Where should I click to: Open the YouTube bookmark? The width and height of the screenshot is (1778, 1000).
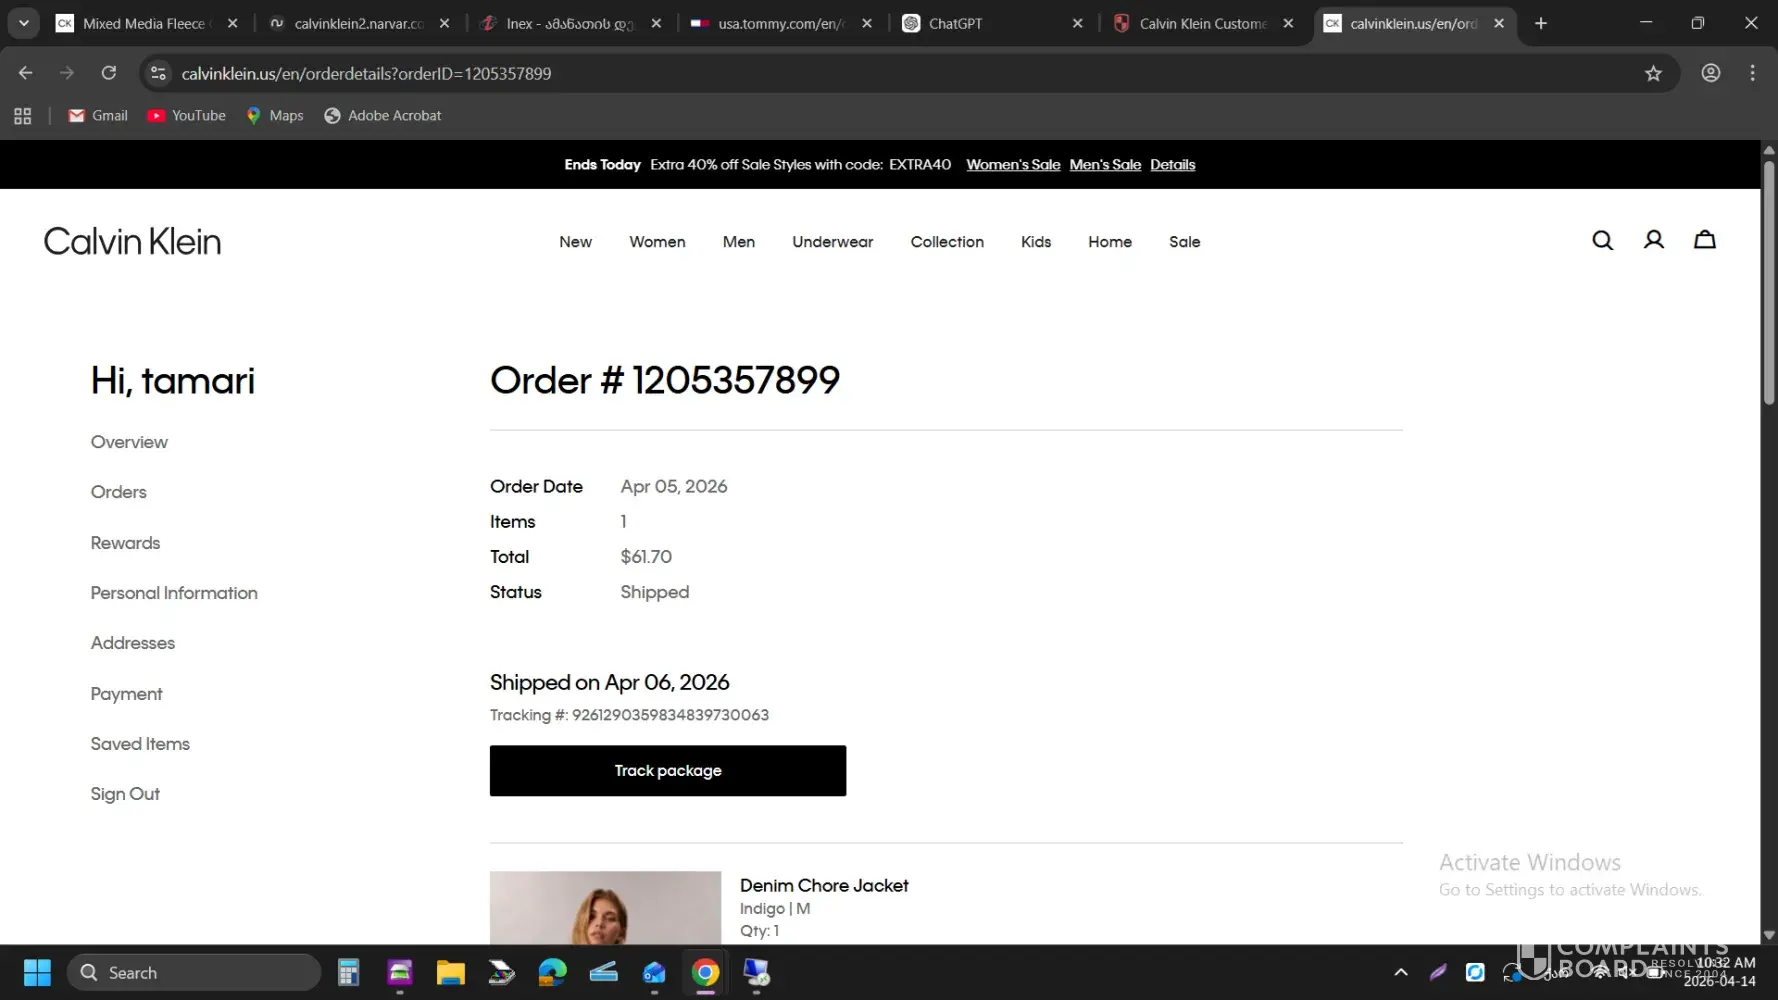pyautogui.click(x=186, y=116)
